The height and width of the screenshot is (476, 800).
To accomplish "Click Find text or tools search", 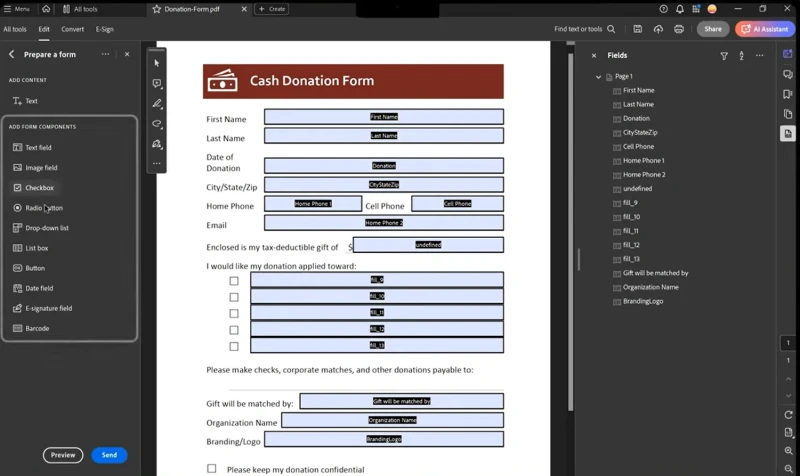I will tap(585, 29).
